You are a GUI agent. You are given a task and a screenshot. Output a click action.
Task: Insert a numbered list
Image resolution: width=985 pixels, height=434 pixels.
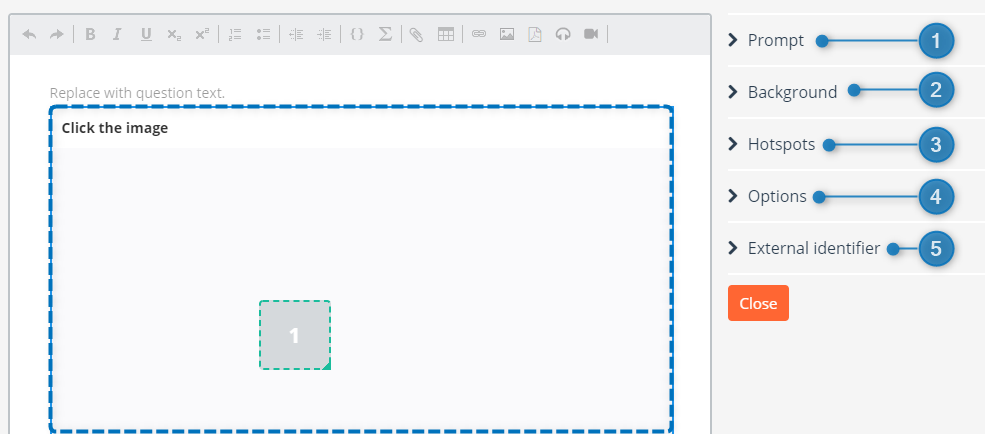(x=235, y=34)
